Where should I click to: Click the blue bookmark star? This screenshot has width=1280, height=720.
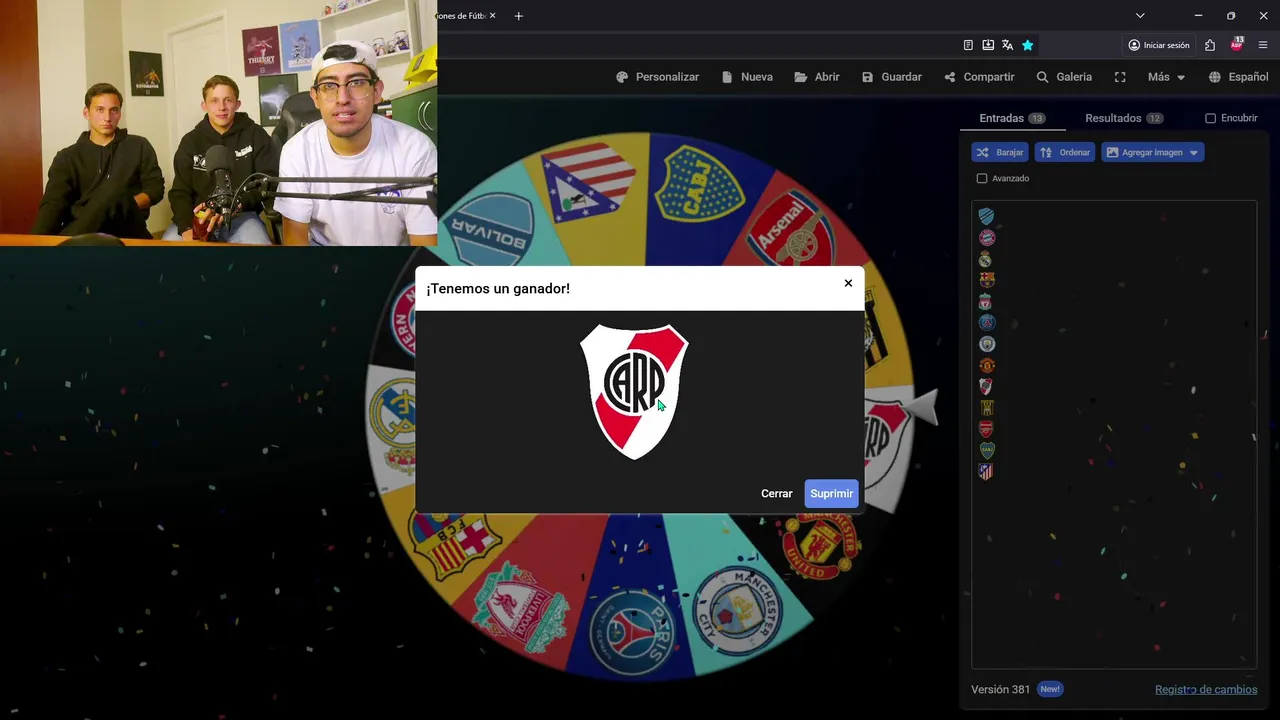tap(1027, 45)
